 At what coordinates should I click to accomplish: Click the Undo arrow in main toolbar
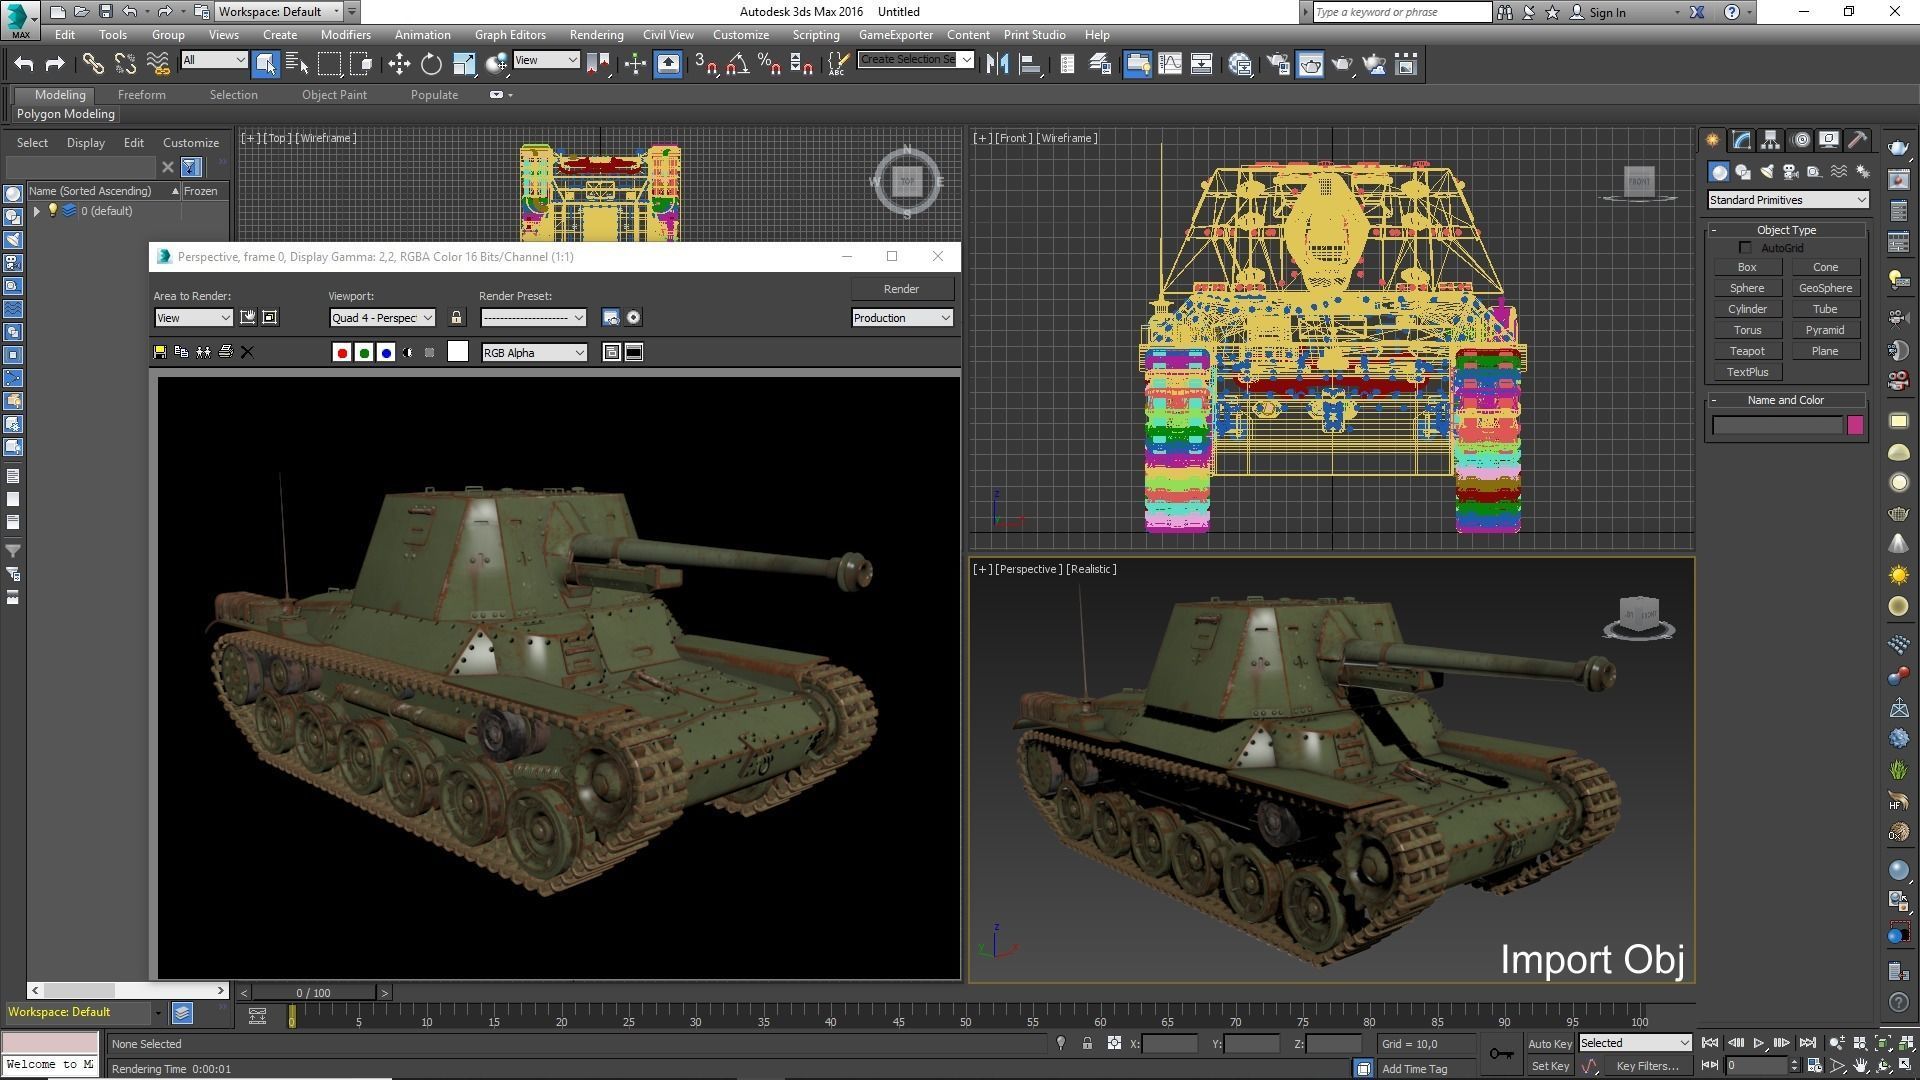tap(24, 65)
